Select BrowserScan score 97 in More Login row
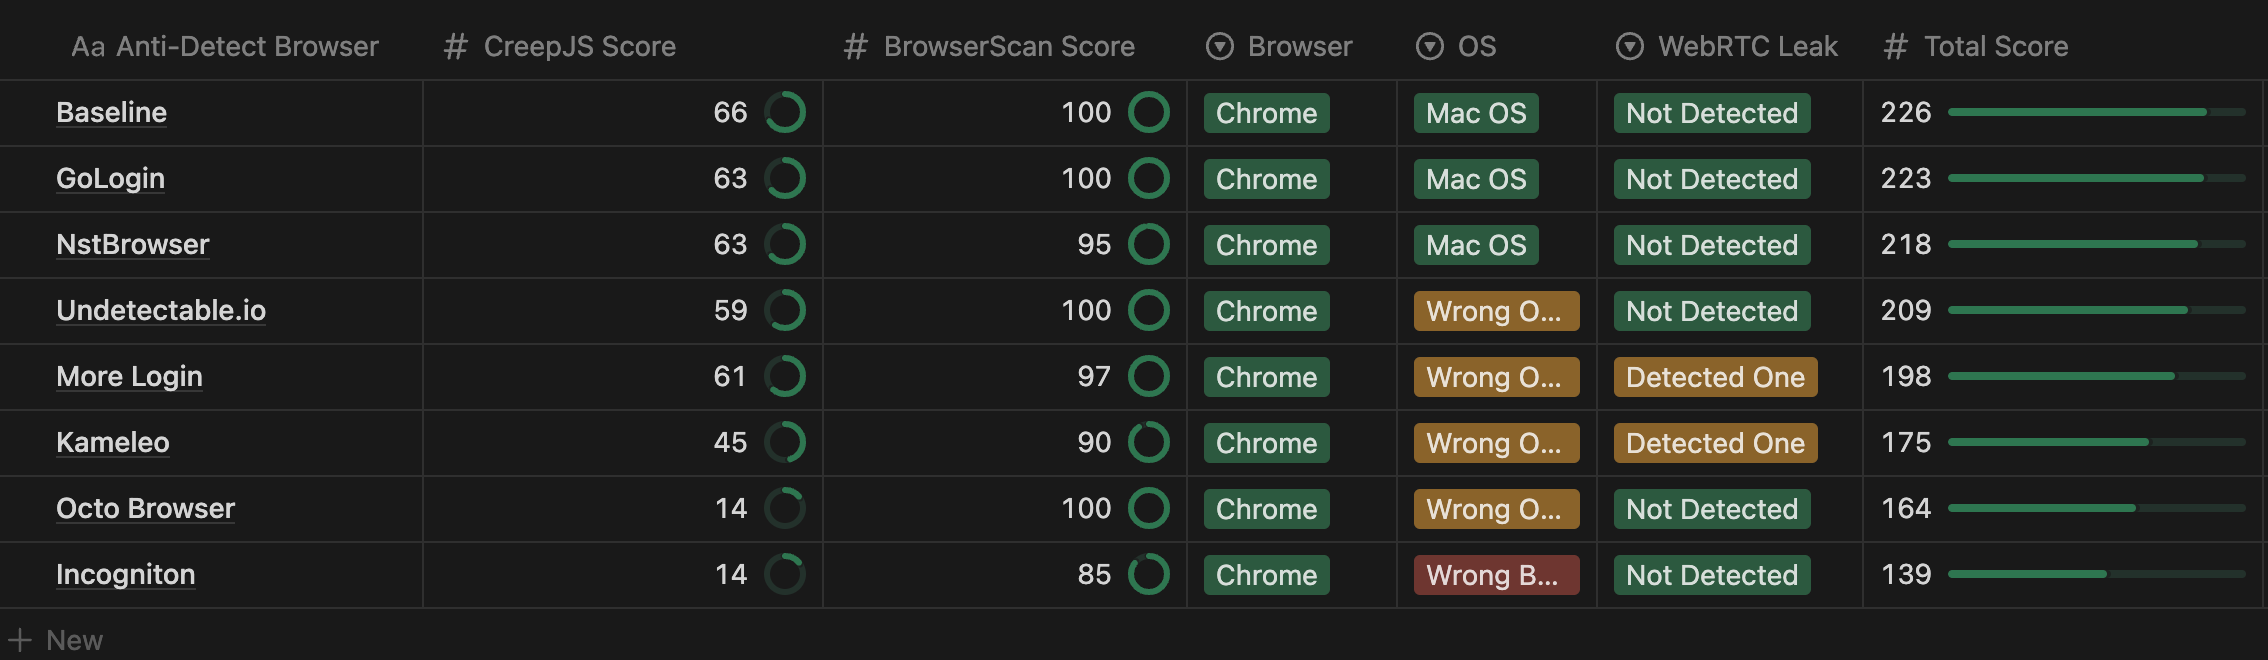Viewport: 2268px width, 660px height. point(1094,376)
